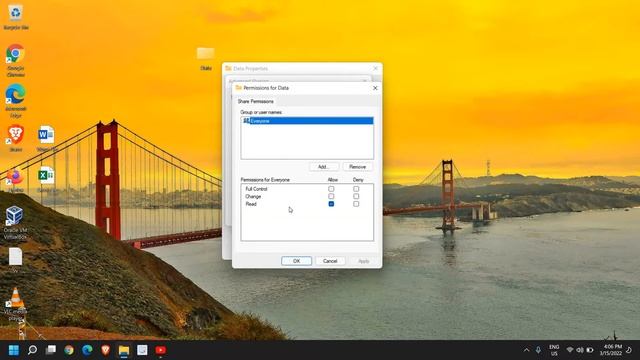The image size is (640, 360).
Task: Click the Remove button
Action: tap(358, 167)
